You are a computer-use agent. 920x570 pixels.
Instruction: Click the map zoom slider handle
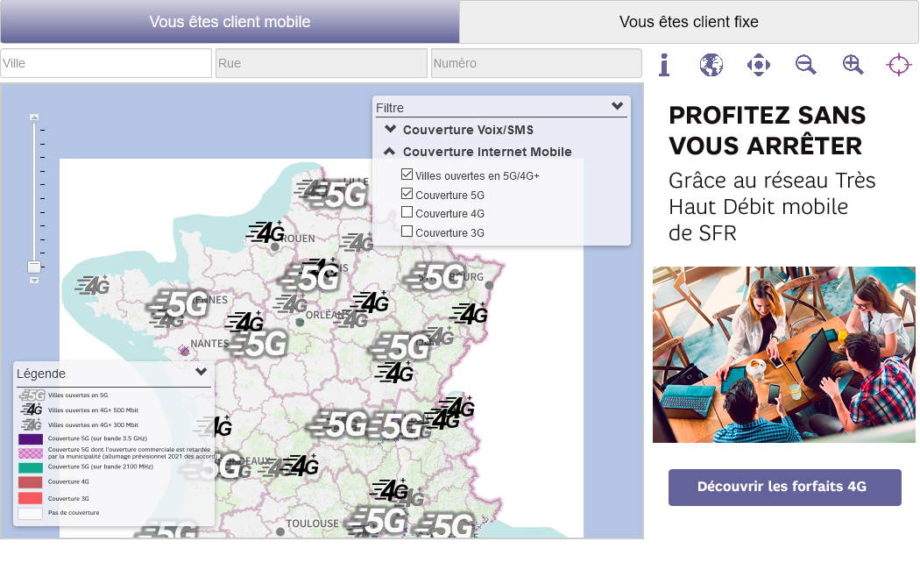tap(34, 267)
